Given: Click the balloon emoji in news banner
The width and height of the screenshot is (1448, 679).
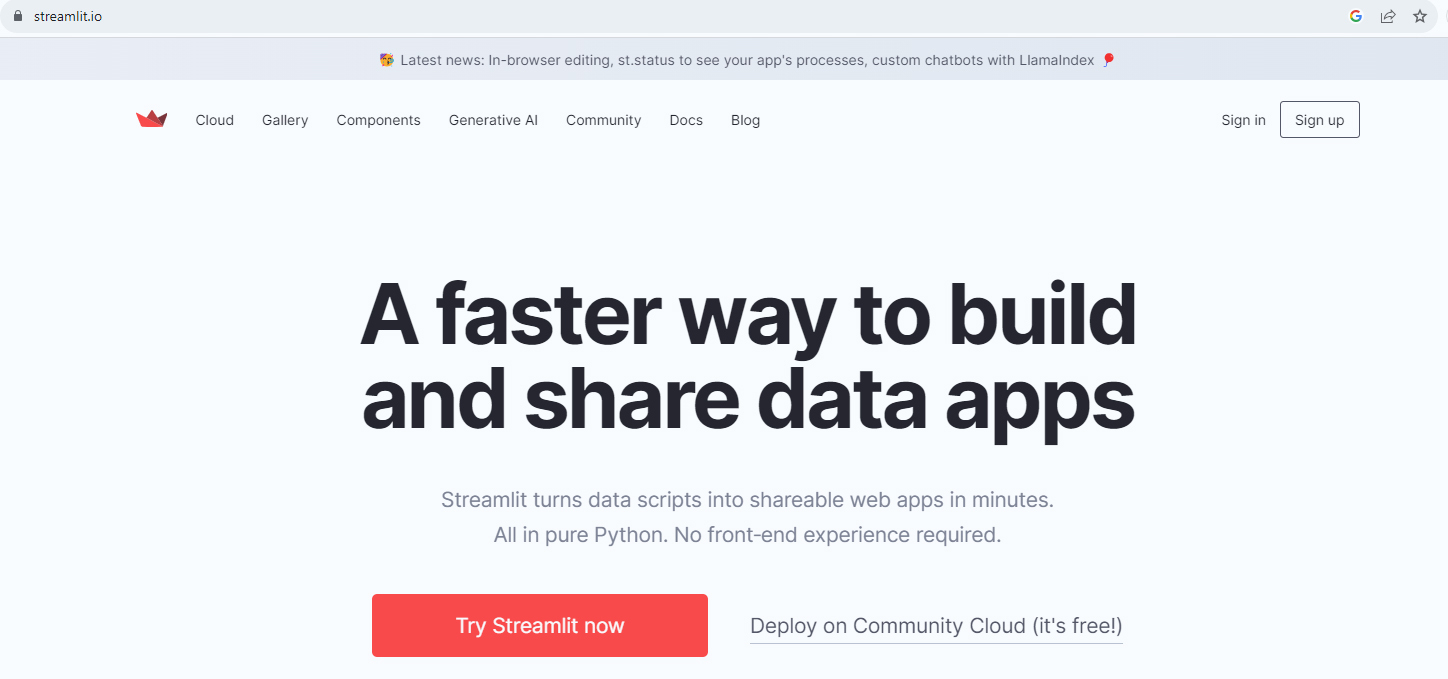Looking at the screenshot, I should [x=1108, y=60].
